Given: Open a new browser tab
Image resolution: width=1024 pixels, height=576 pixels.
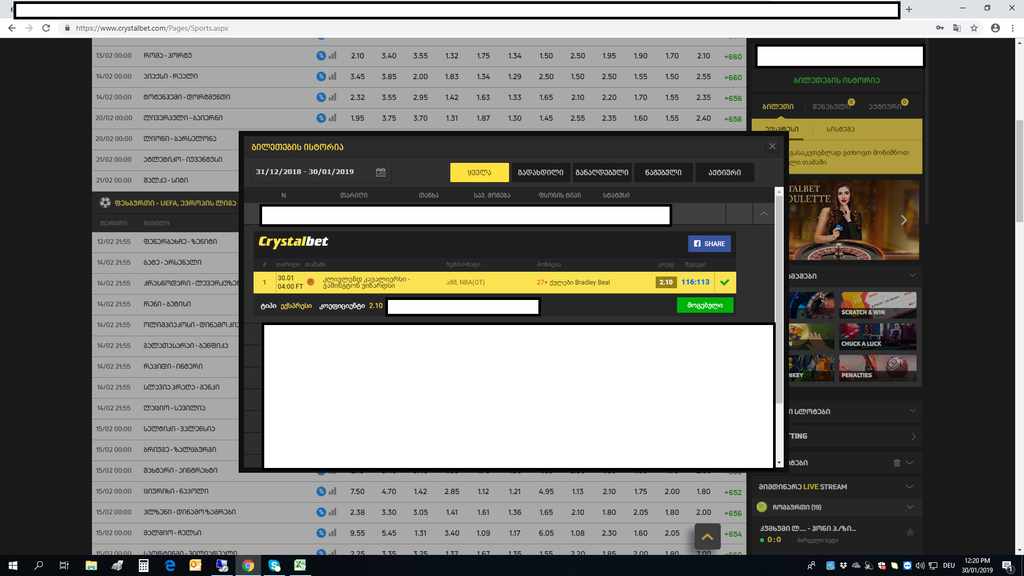Looking at the screenshot, I should point(908,9).
